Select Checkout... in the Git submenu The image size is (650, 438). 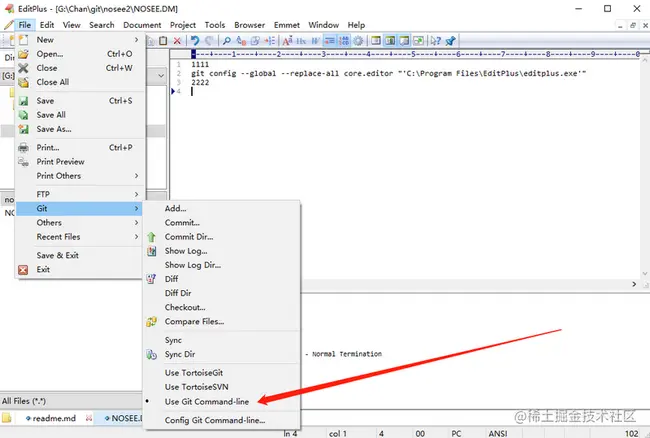tap(222, 307)
